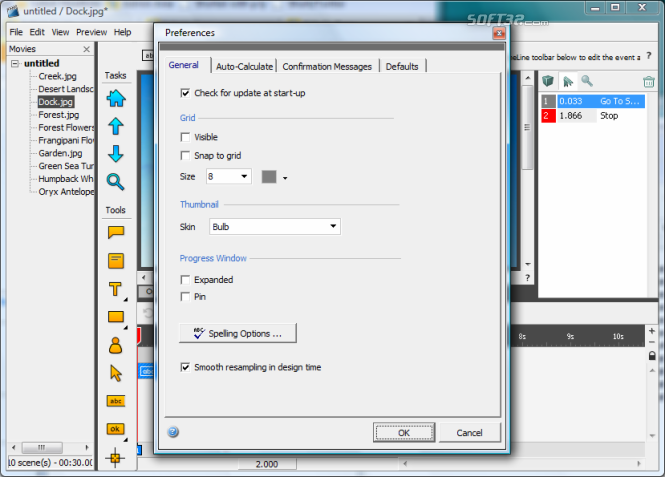The width and height of the screenshot is (665, 477).
Task: Select the orange note tool
Action: click(116, 261)
